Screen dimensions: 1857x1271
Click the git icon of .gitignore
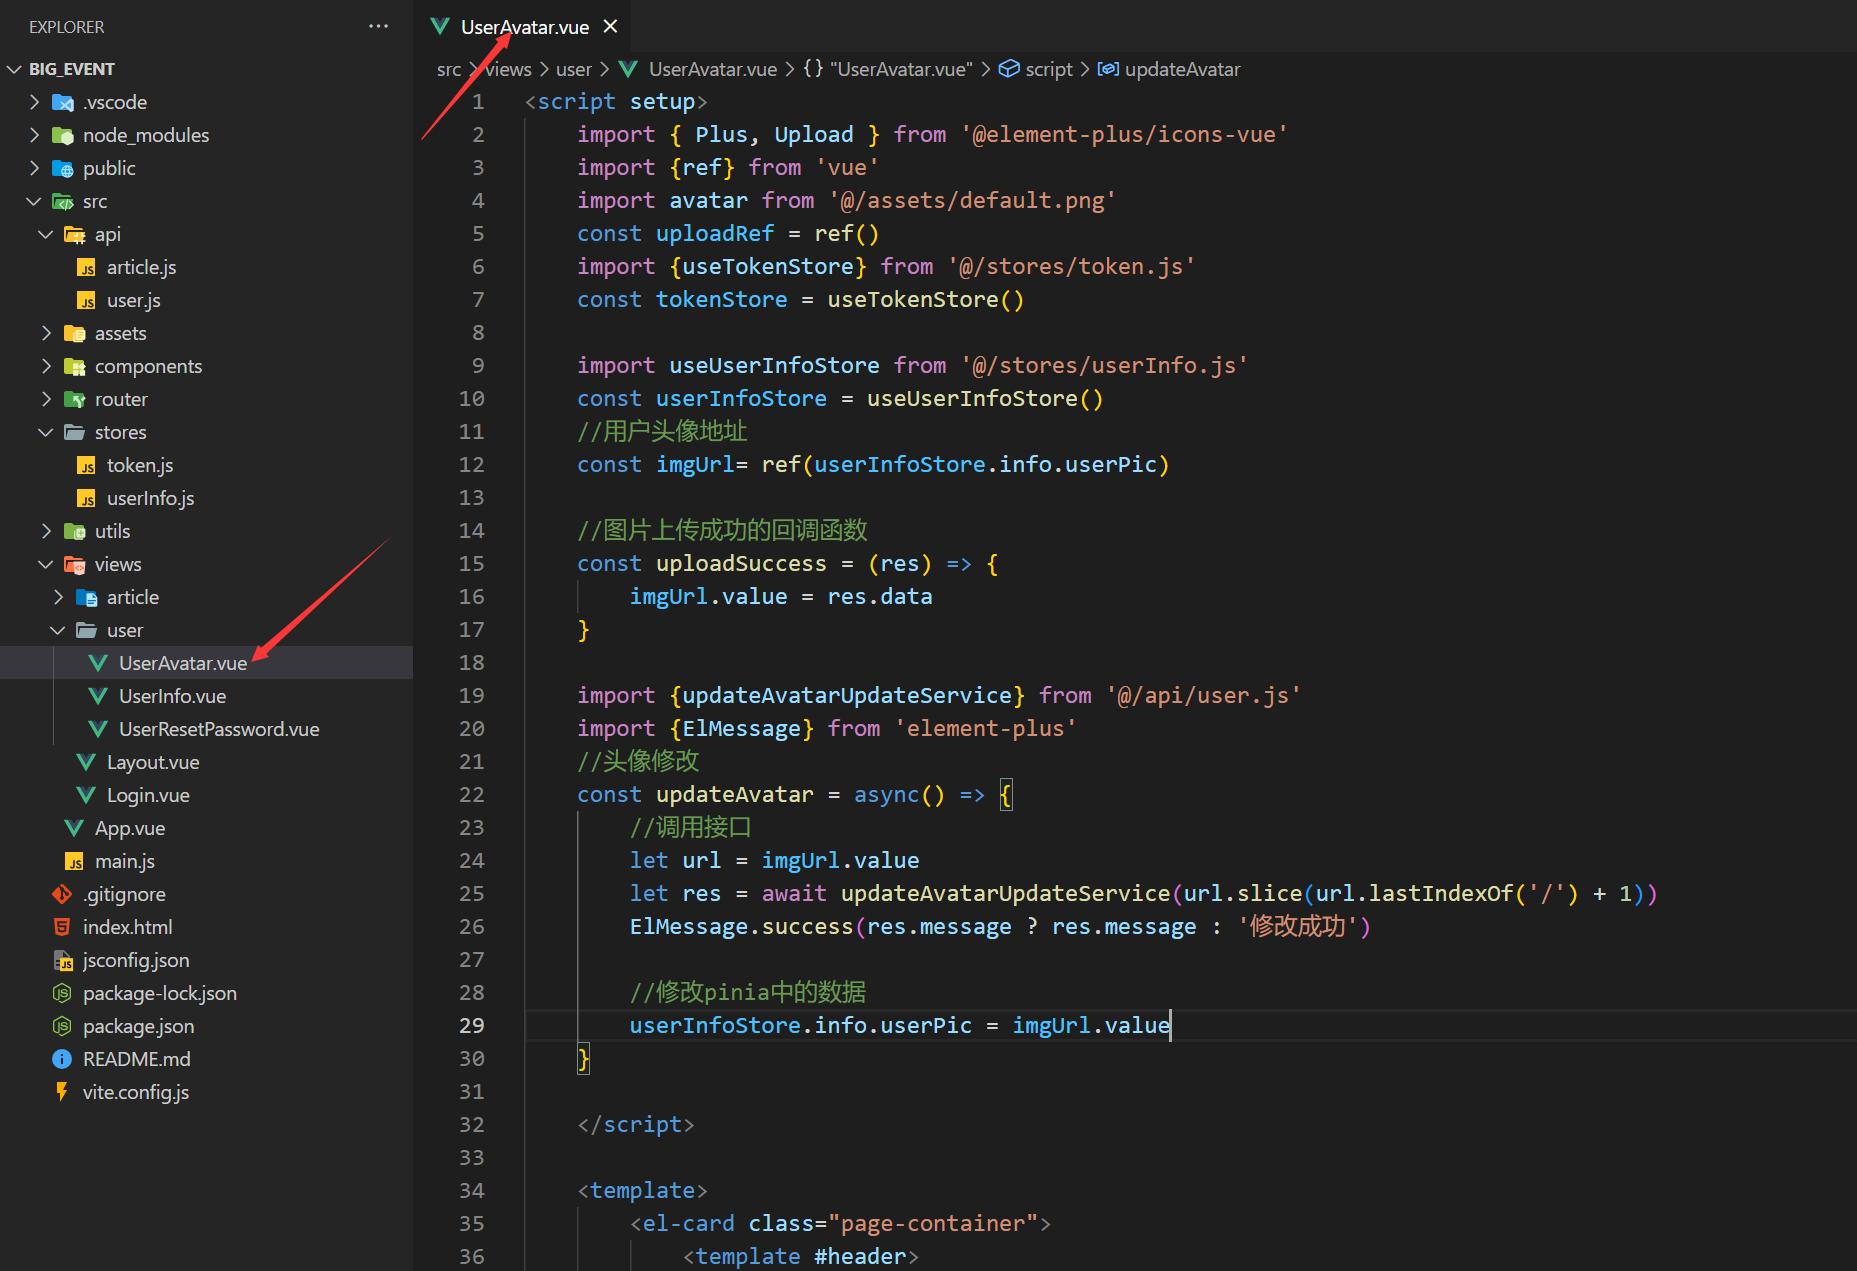pos(62,894)
